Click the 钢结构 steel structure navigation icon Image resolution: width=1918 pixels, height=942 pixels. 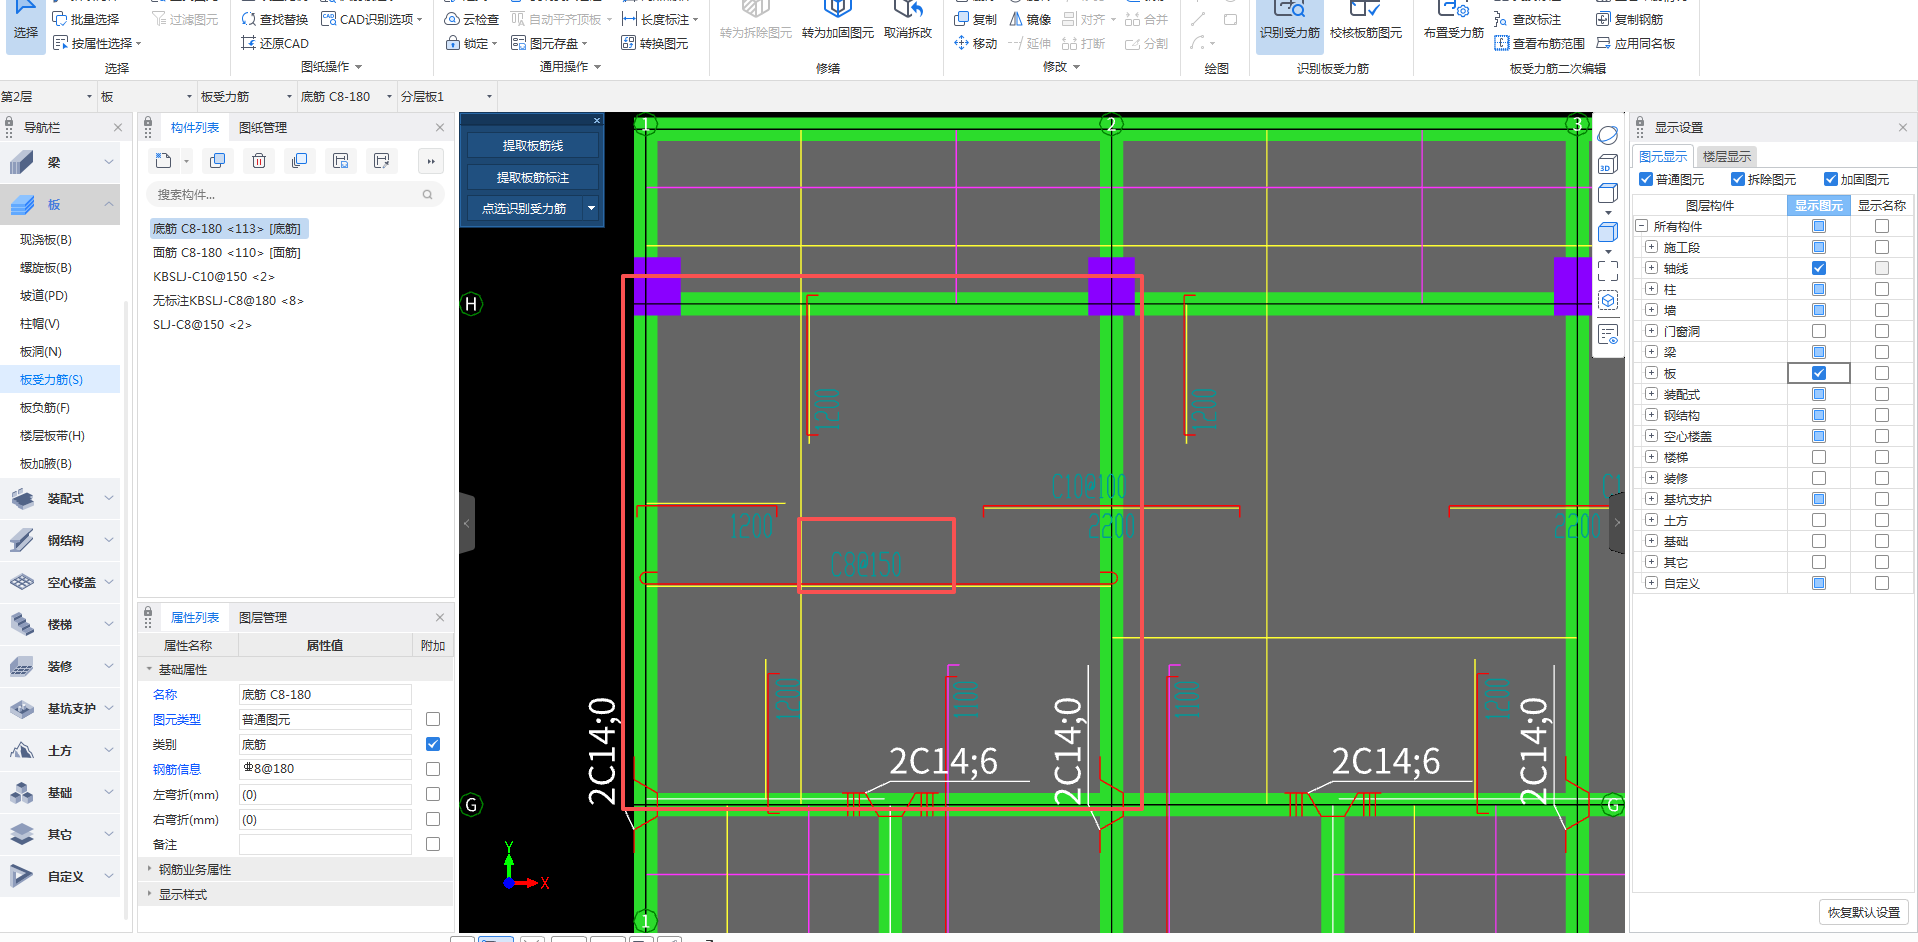22,540
